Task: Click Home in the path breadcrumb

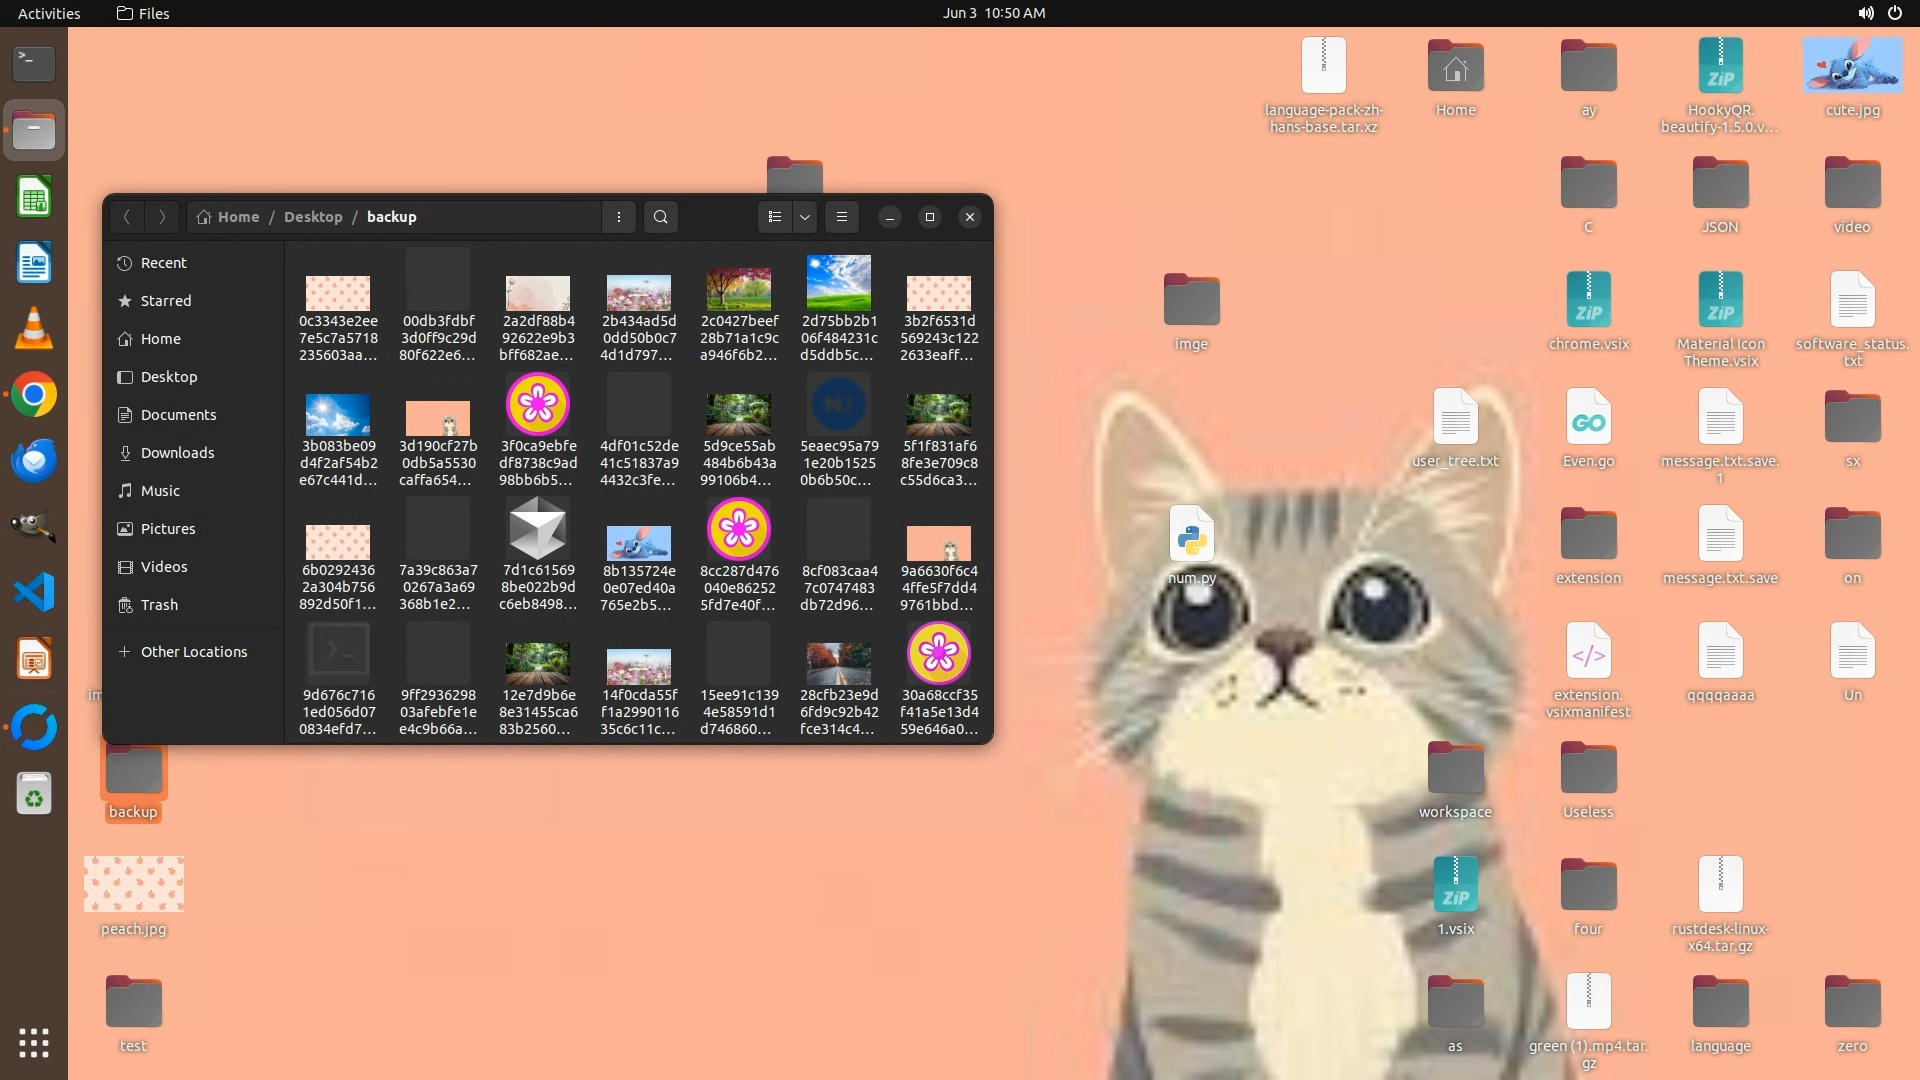Action: (238, 217)
